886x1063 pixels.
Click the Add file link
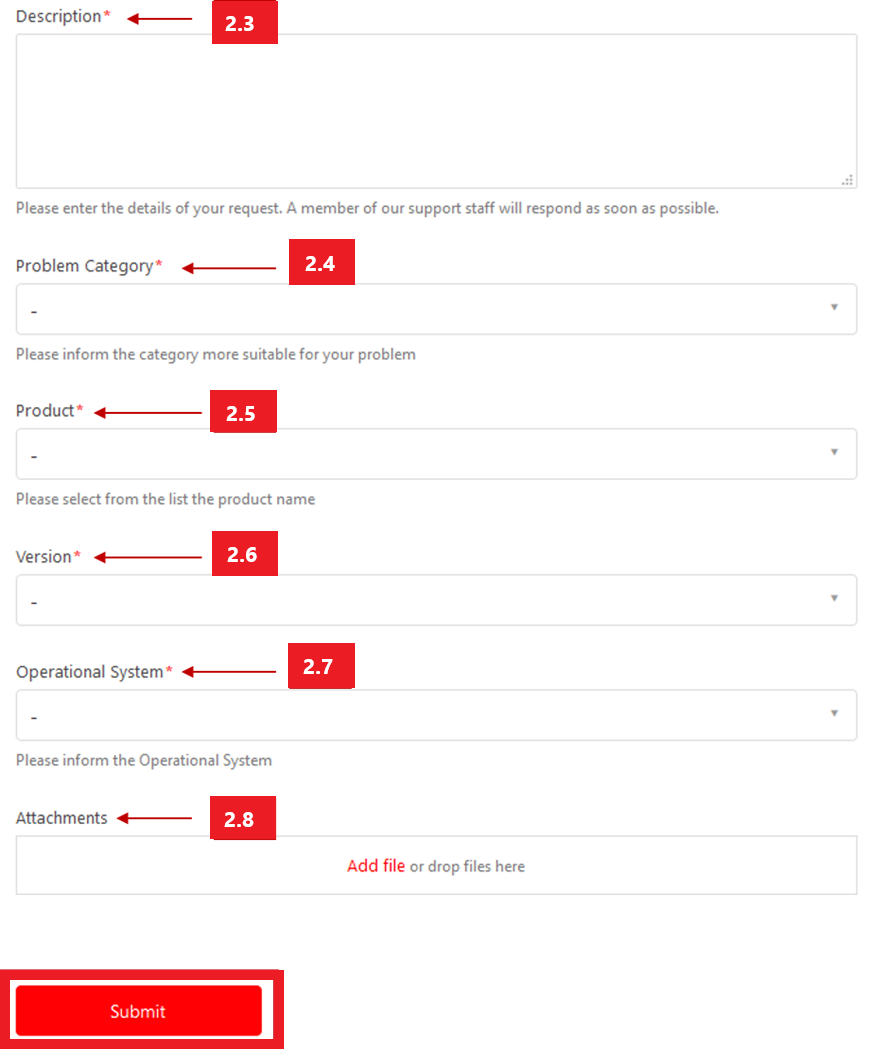[x=376, y=866]
